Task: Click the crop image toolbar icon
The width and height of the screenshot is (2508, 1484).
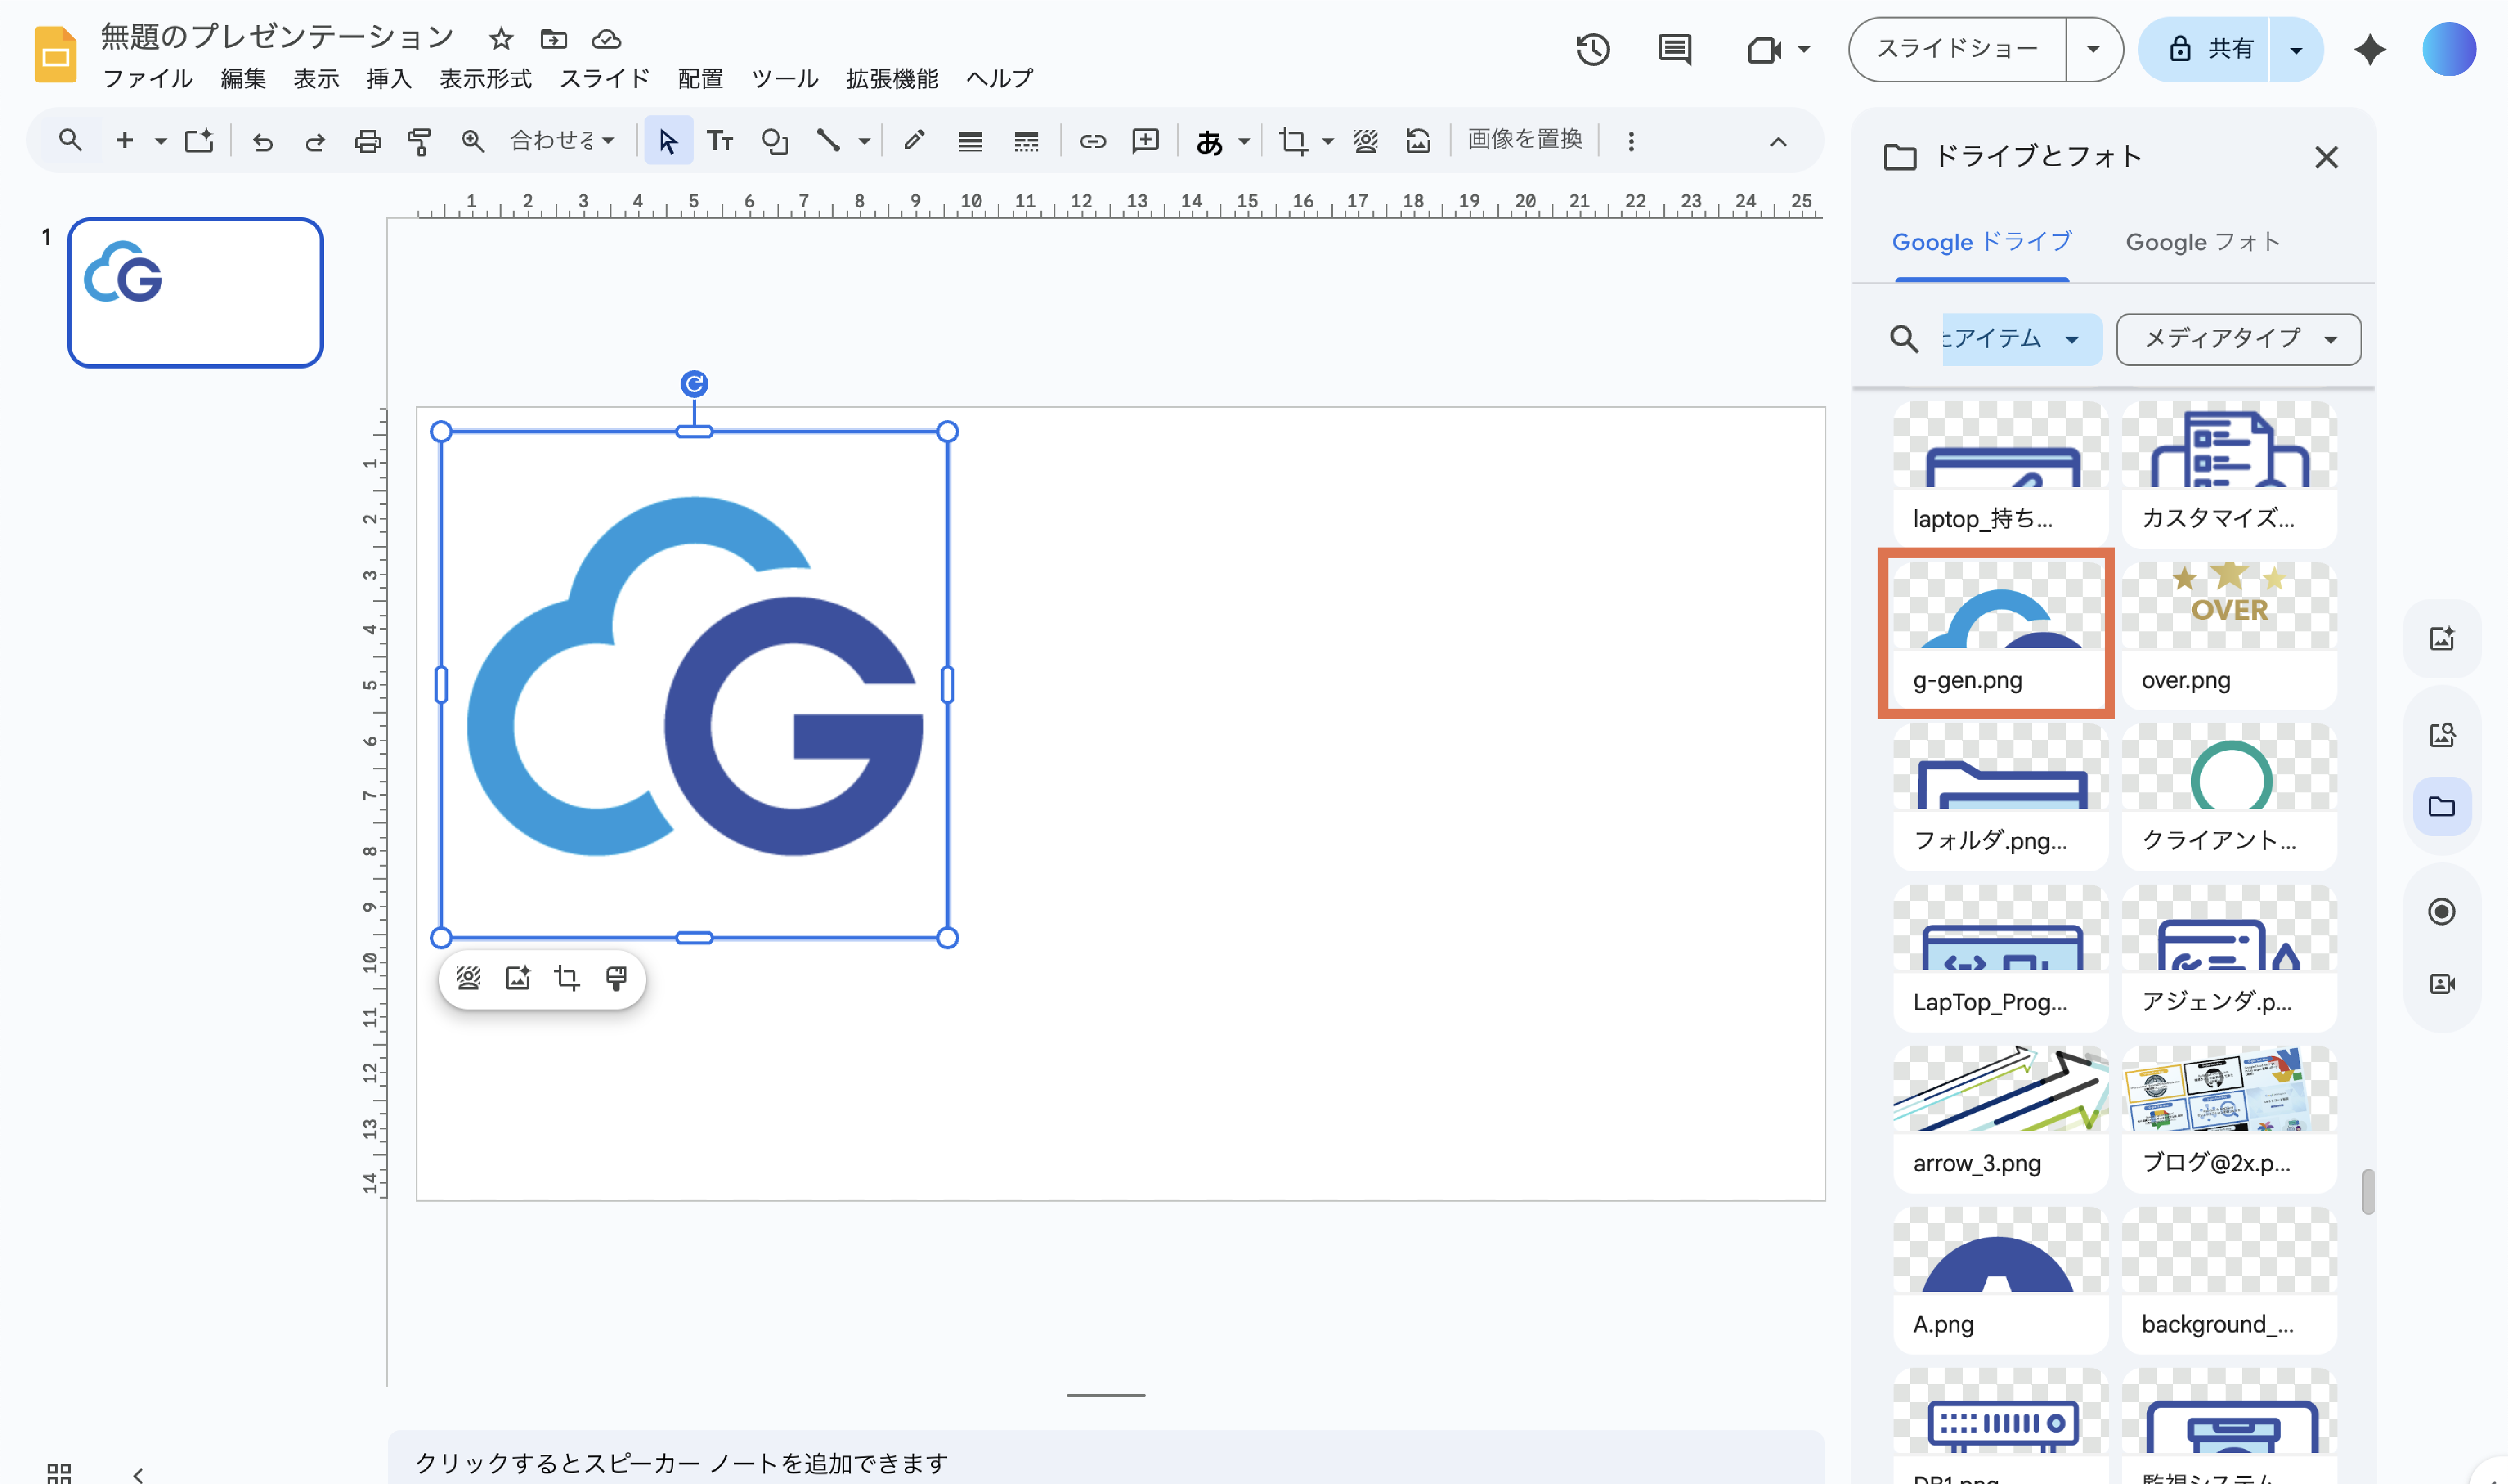Action: coord(1292,141)
